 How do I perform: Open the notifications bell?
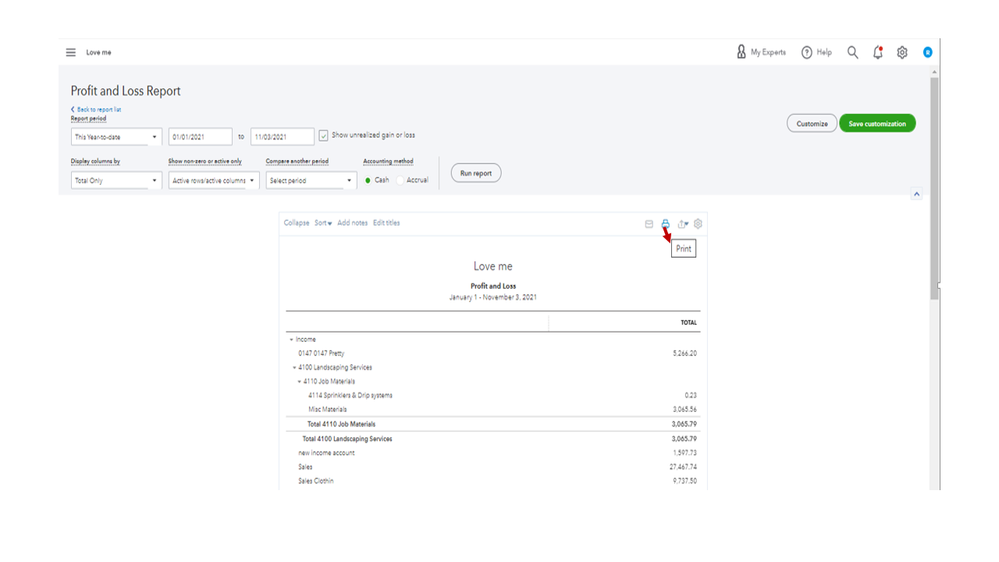(x=878, y=52)
